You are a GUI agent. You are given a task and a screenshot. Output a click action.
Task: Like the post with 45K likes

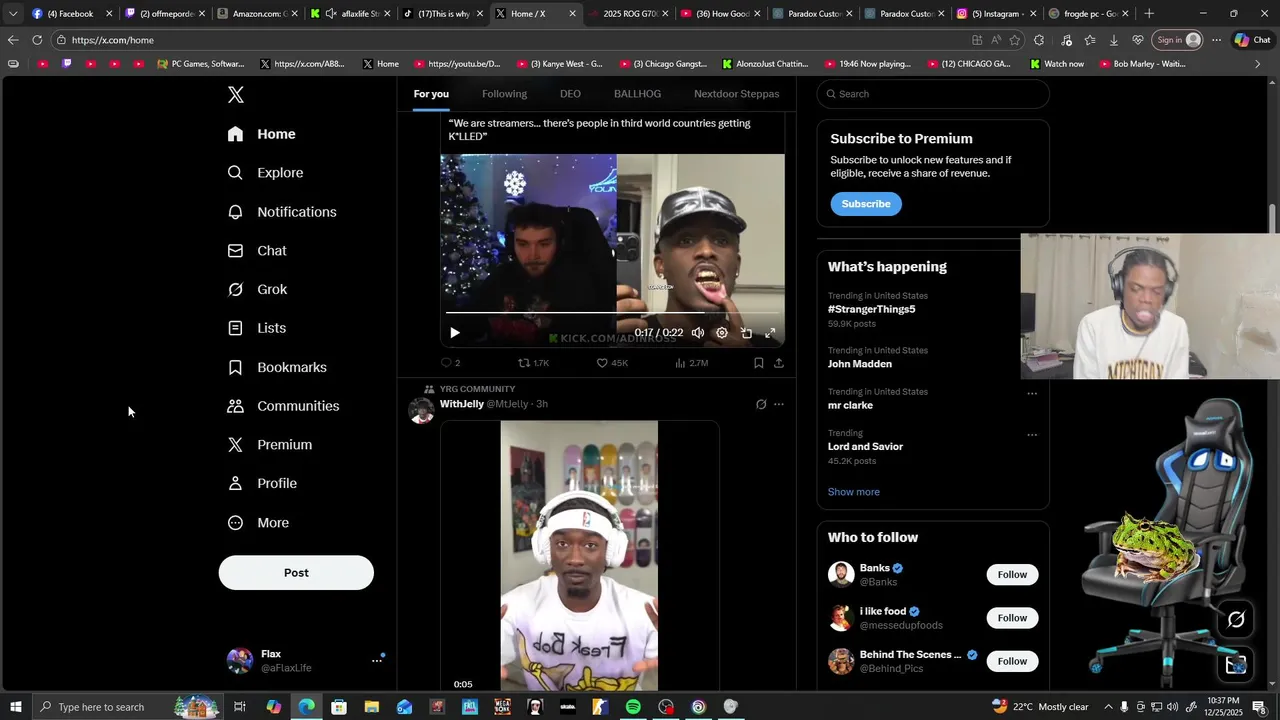[612, 363]
